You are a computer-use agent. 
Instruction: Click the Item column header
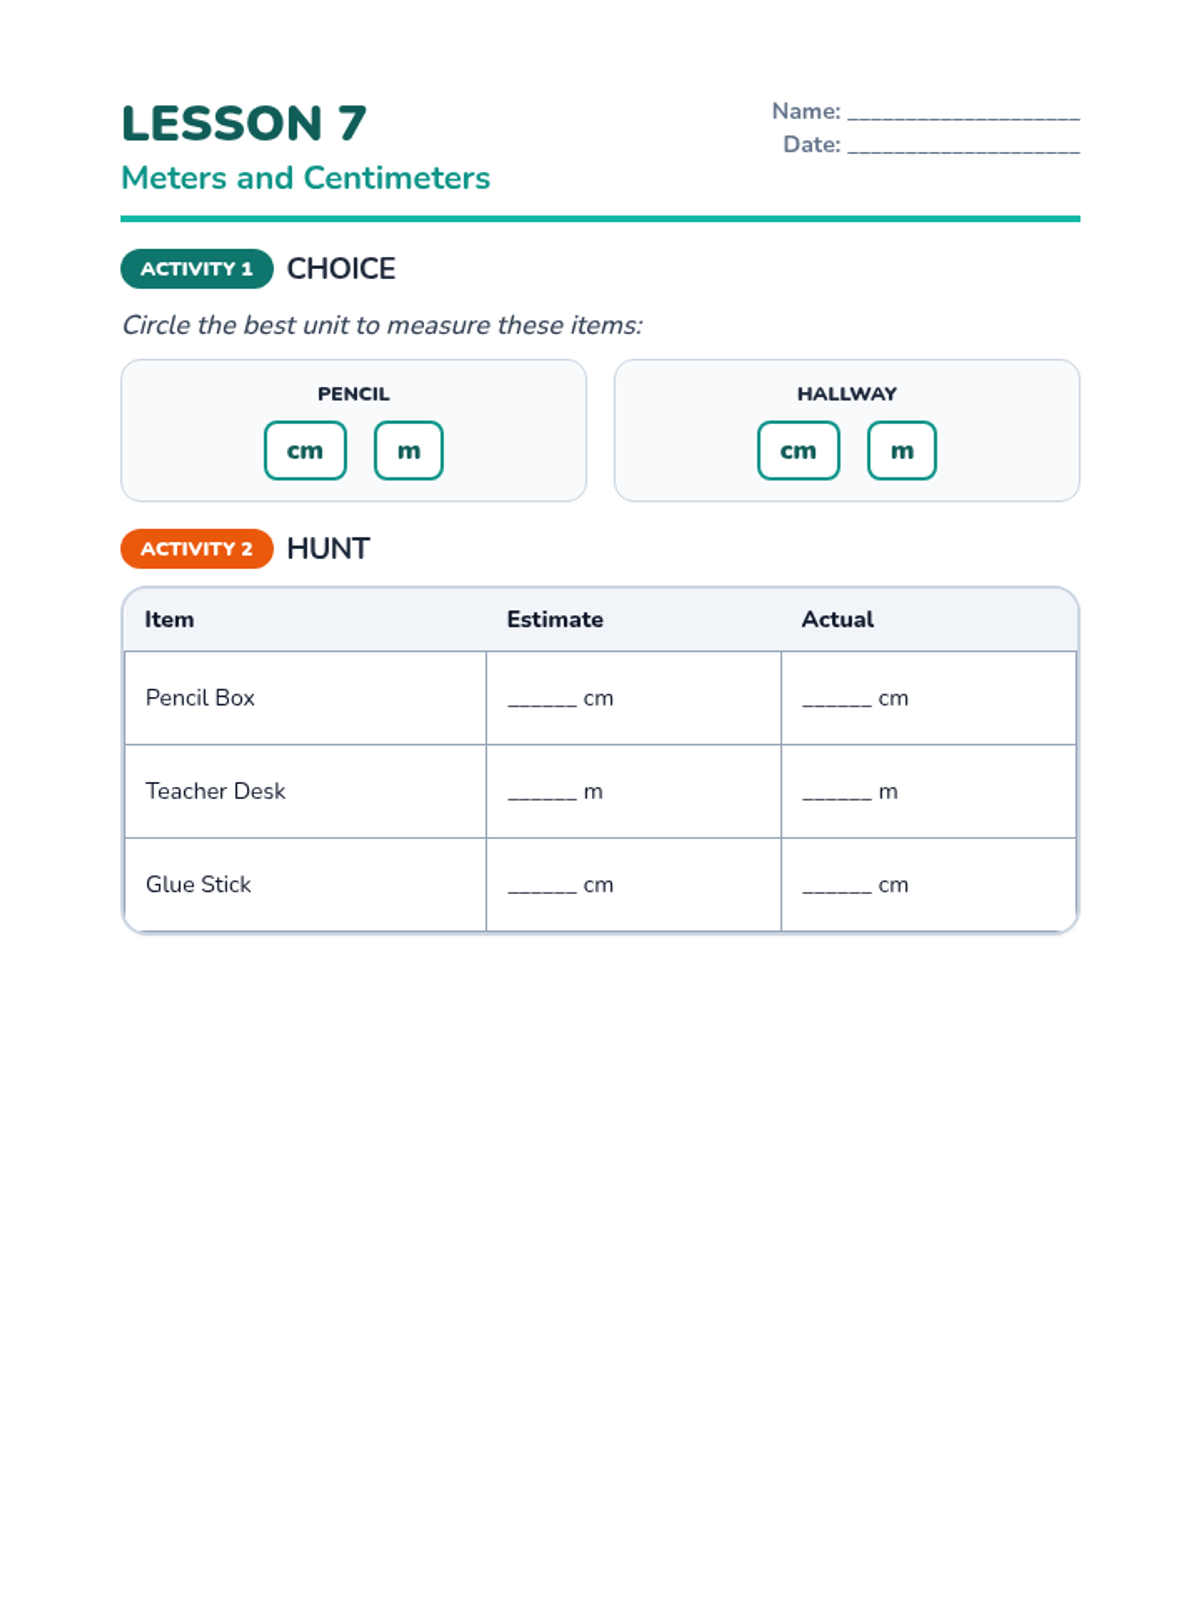169,620
